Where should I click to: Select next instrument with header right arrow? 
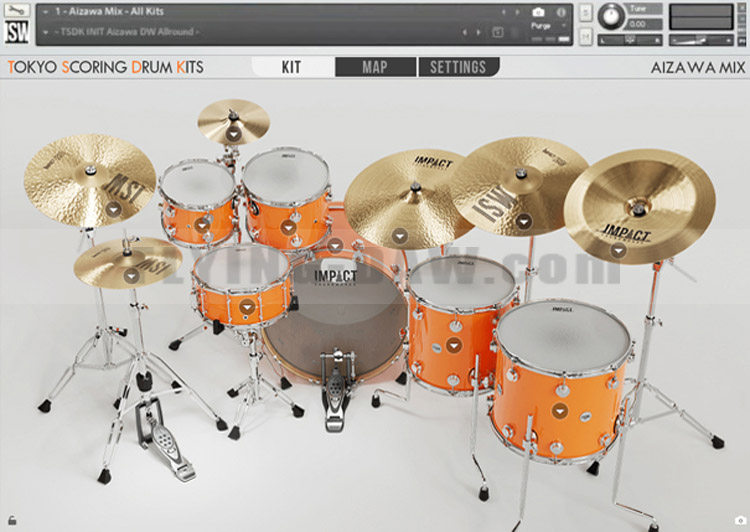coord(518,11)
